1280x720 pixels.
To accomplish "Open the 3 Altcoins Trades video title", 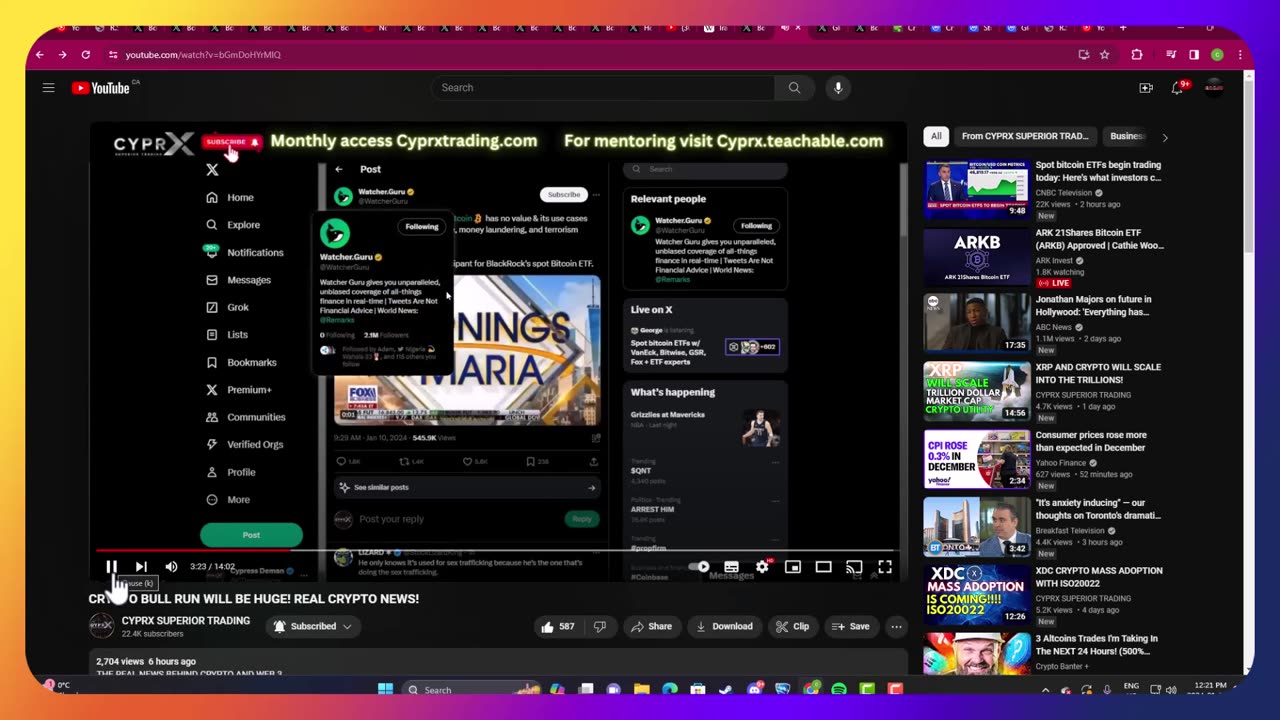I will point(1097,645).
